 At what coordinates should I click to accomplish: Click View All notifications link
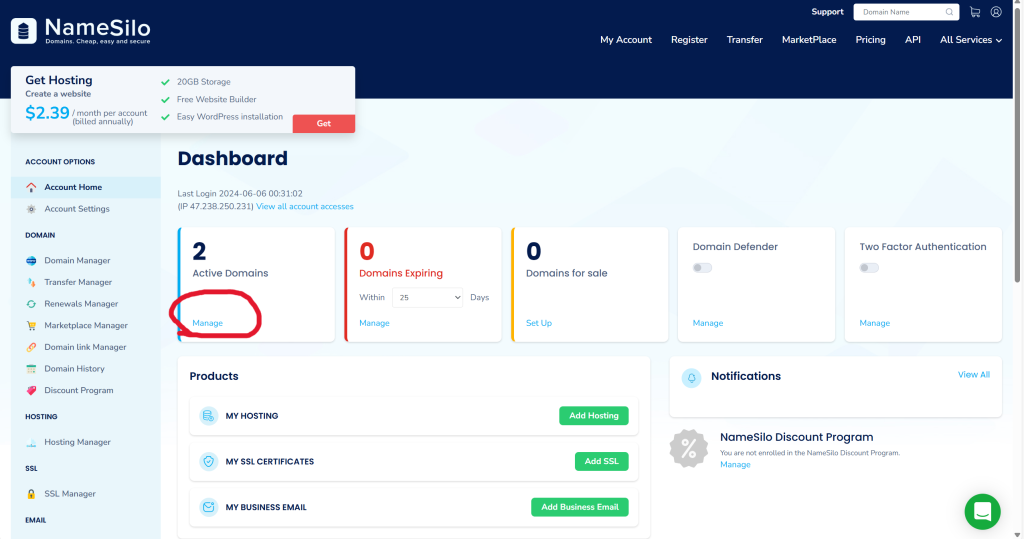(974, 375)
